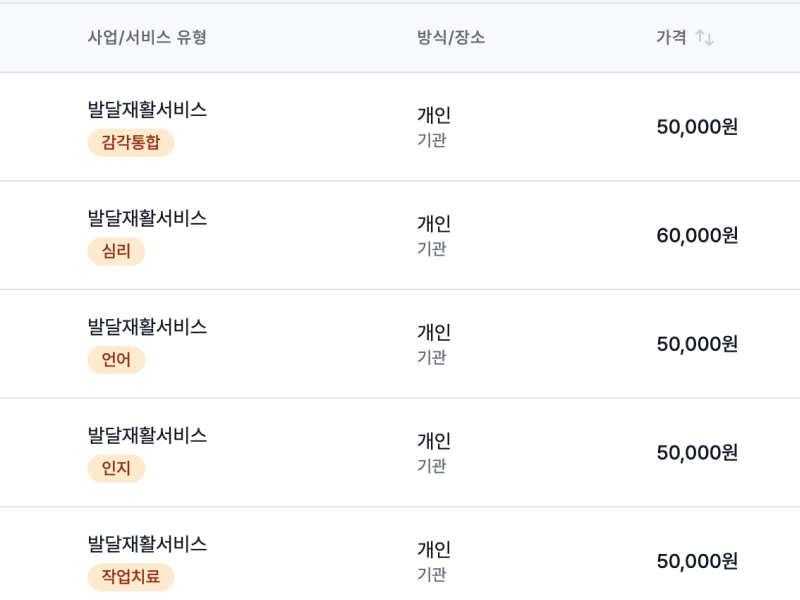
Task: Select the 언어 category badge
Action: pyautogui.click(x=116, y=361)
